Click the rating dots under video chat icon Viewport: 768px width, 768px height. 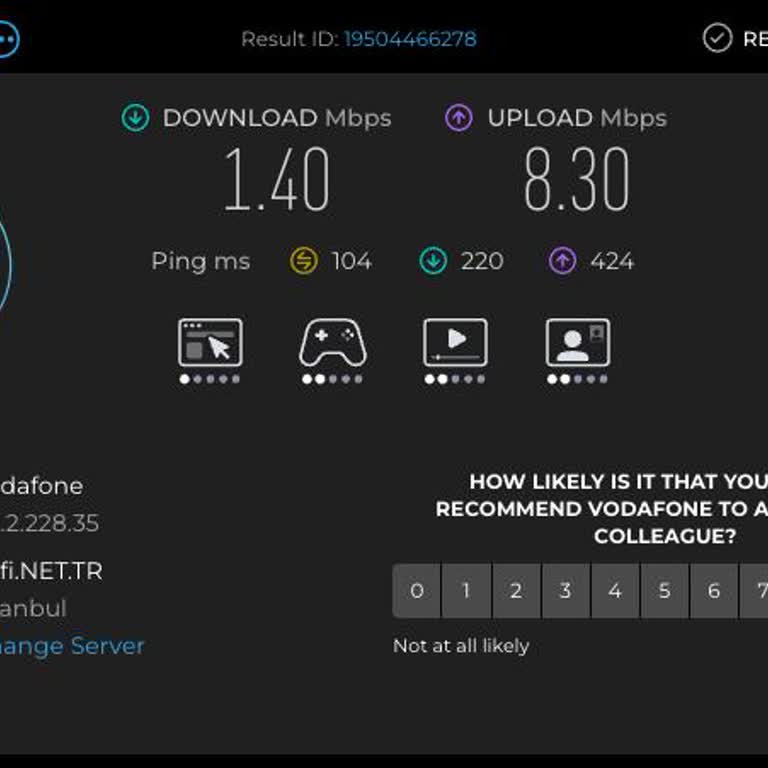point(577,379)
